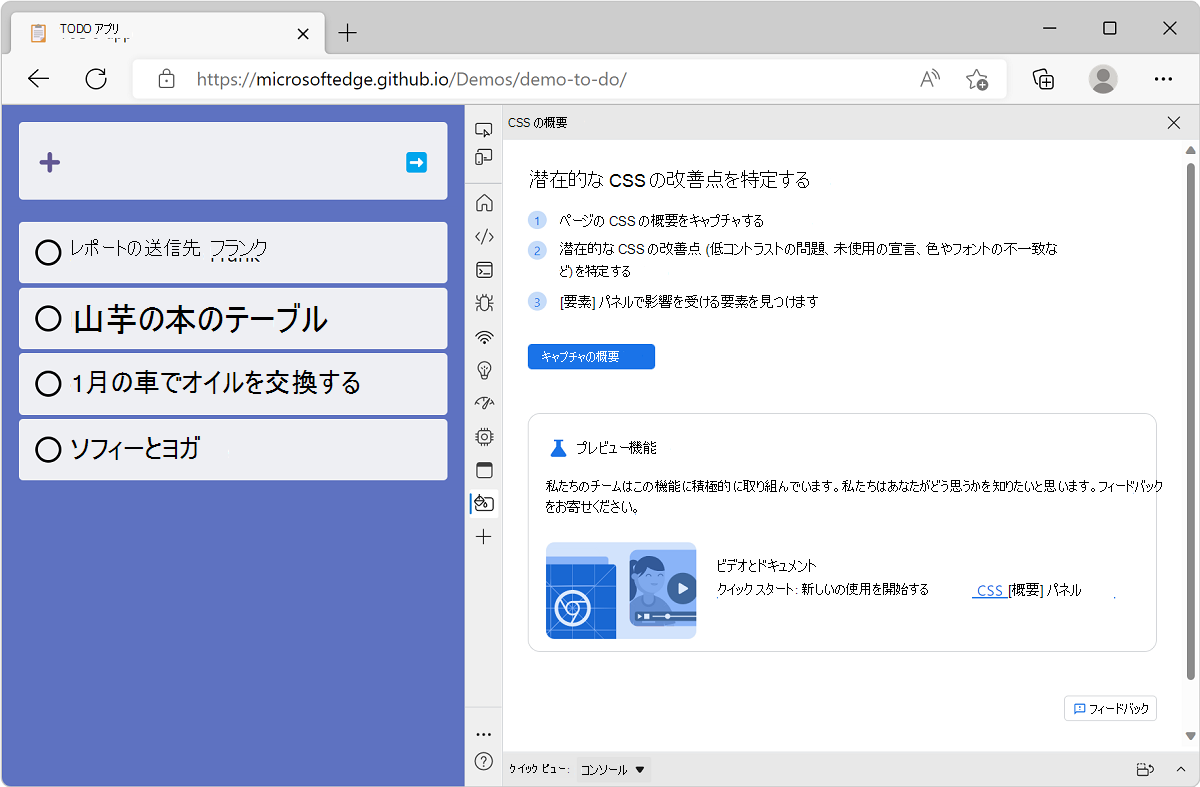Check off the 山芋の本のテーブル todo item
1200x787 pixels.
(x=48, y=318)
